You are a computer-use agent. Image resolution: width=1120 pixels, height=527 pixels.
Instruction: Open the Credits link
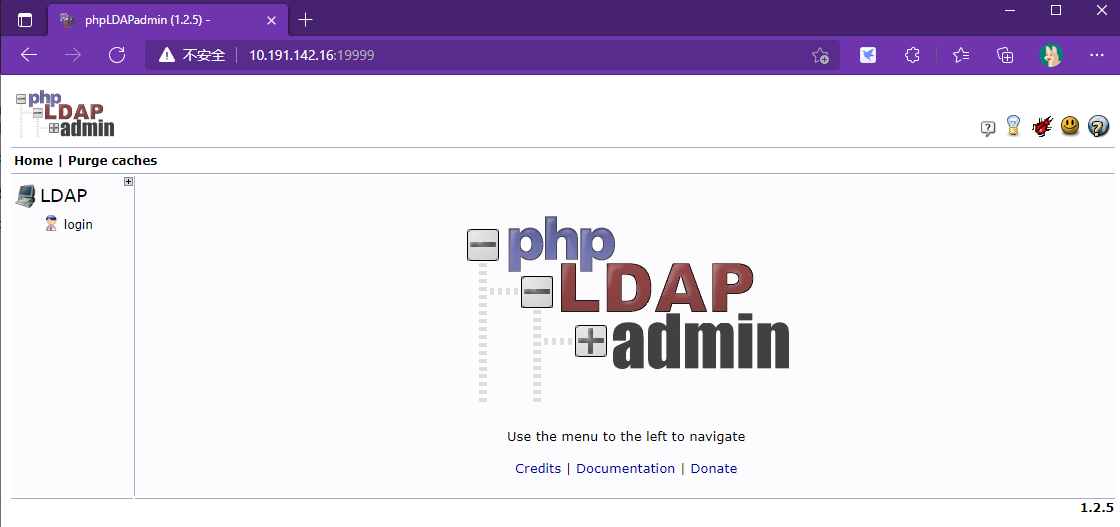tap(538, 468)
